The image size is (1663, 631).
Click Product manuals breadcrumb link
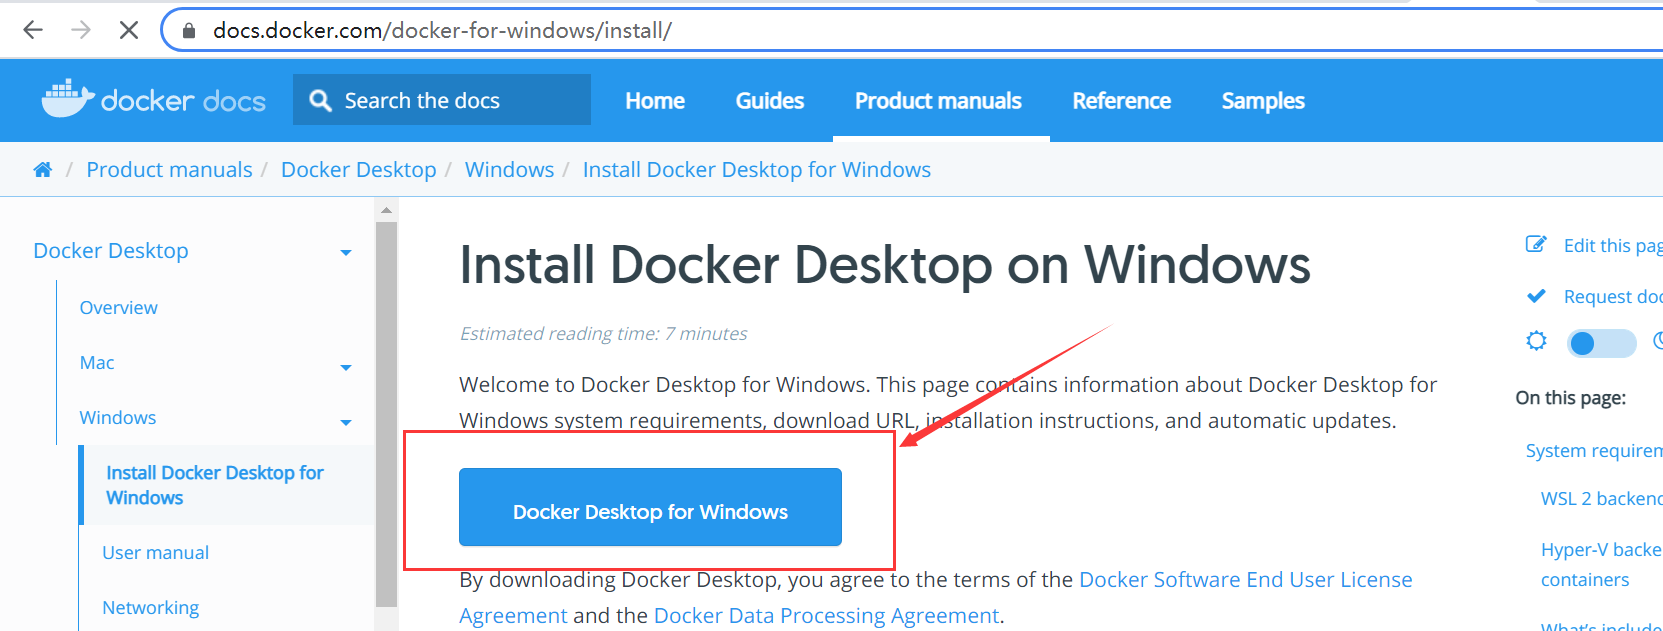pos(169,170)
